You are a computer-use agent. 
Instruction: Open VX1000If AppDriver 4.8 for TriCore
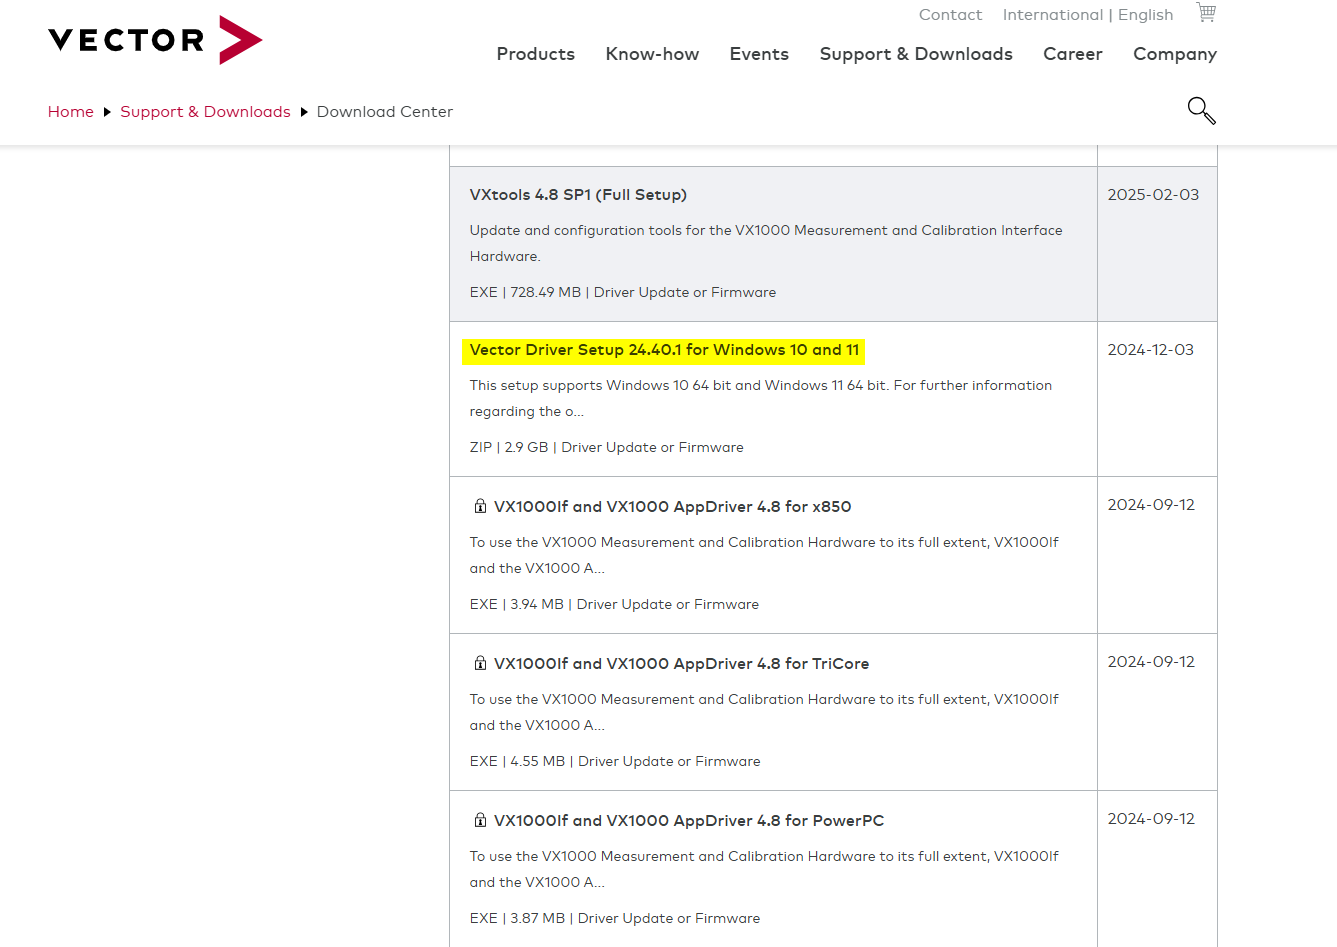tap(681, 664)
